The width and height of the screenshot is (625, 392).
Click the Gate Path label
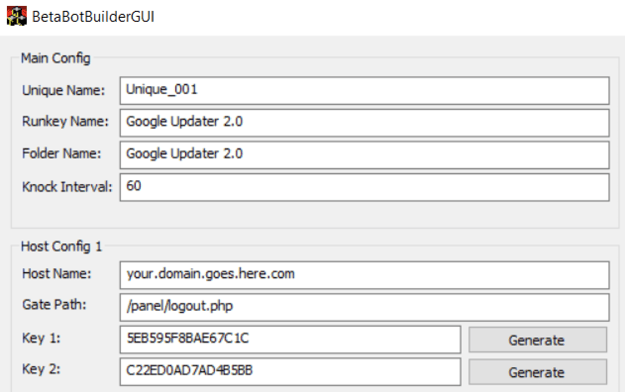pyautogui.click(x=54, y=305)
